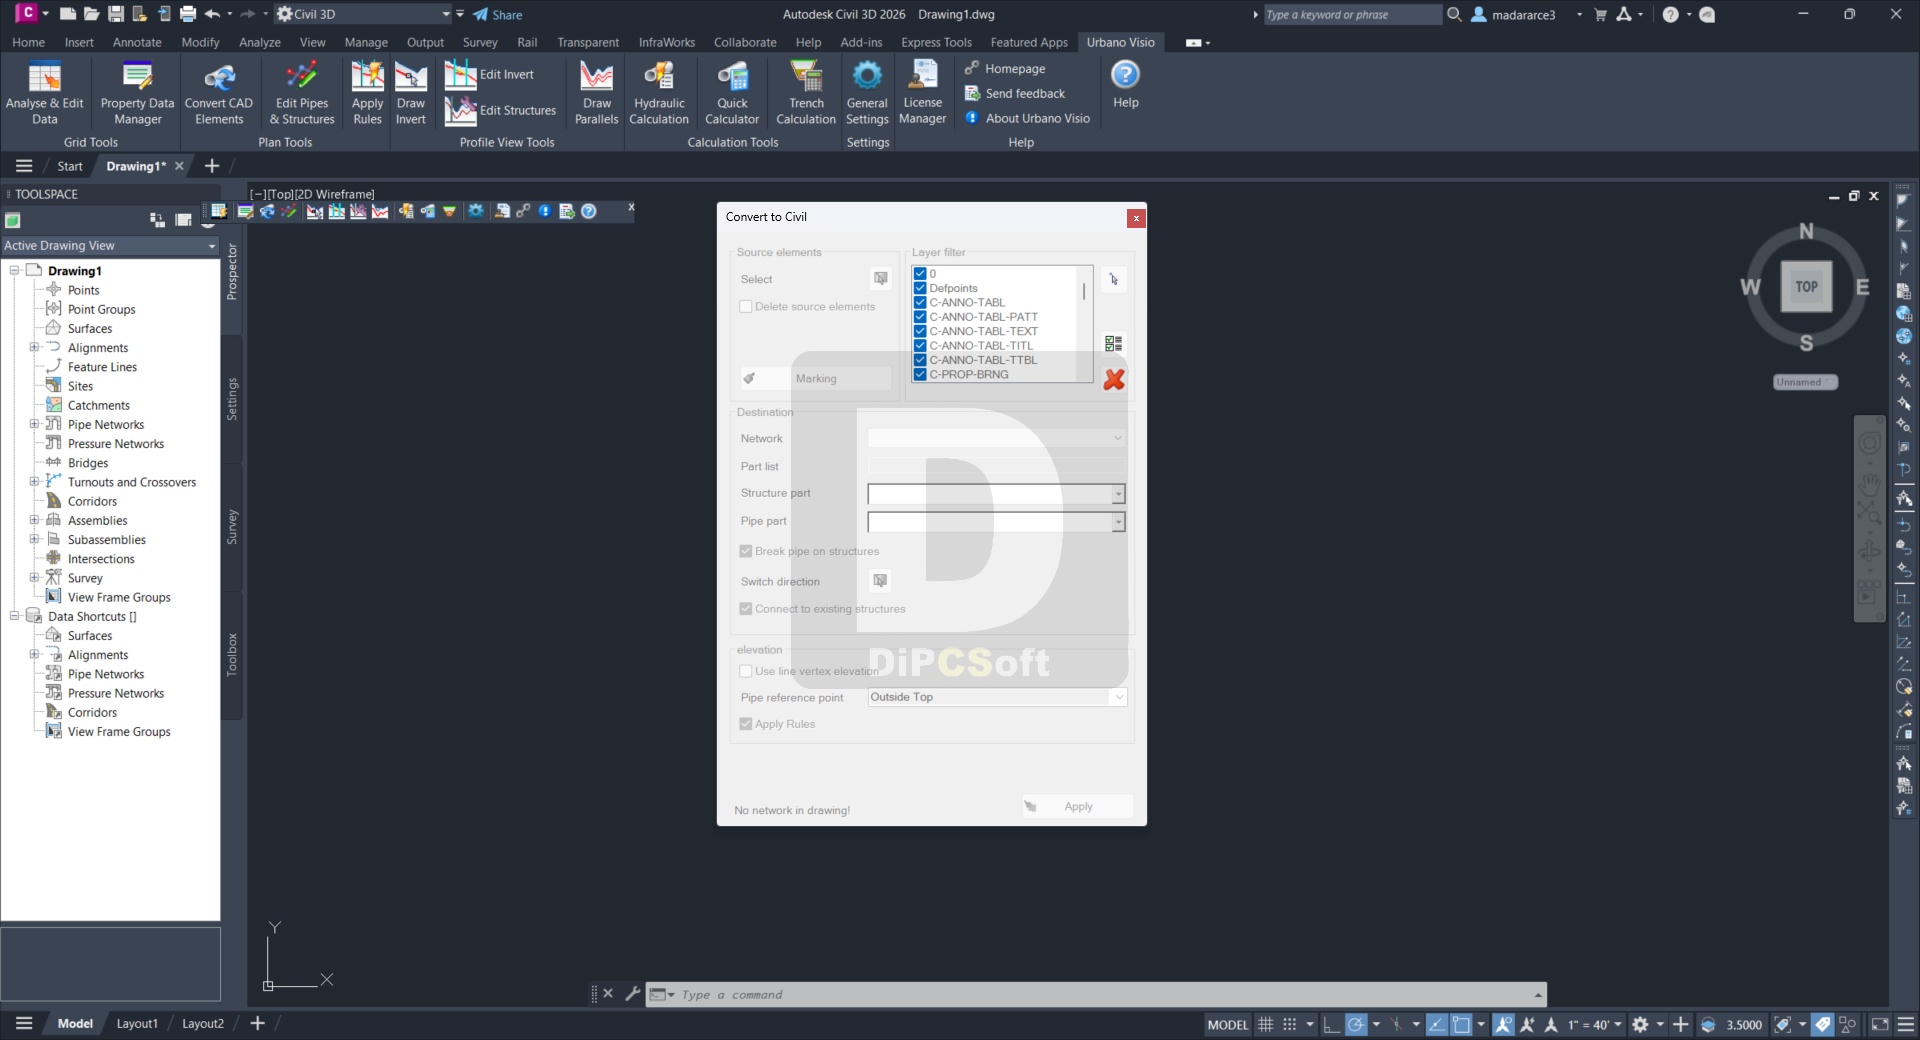
Task: Uncheck C-ANNO-TABL-PATT layer checkbox
Action: 920,317
